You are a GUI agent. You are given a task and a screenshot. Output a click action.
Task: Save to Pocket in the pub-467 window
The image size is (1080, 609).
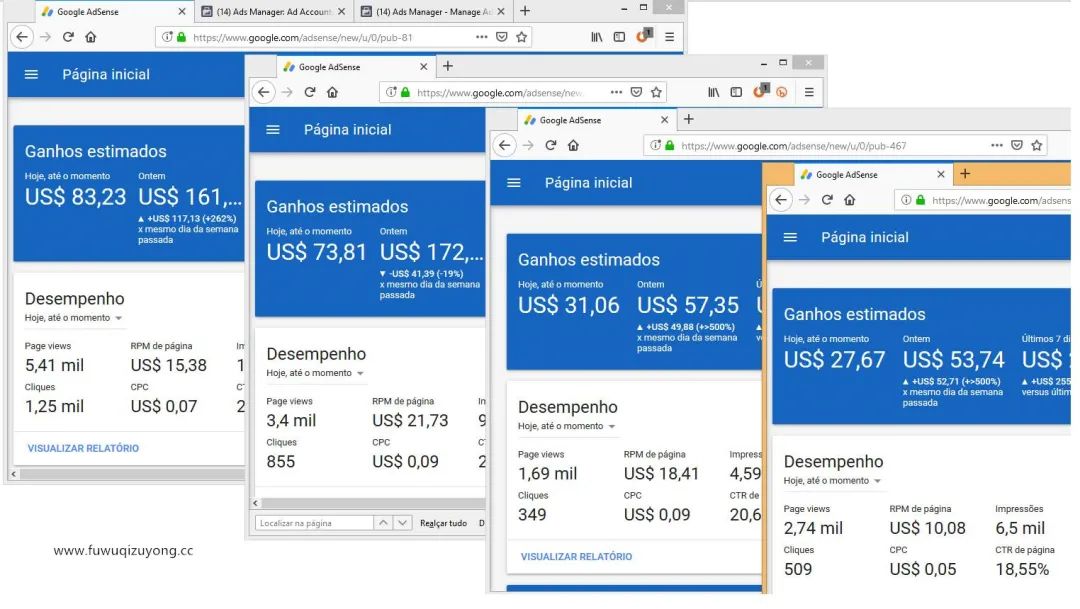(x=1017, y=145)
